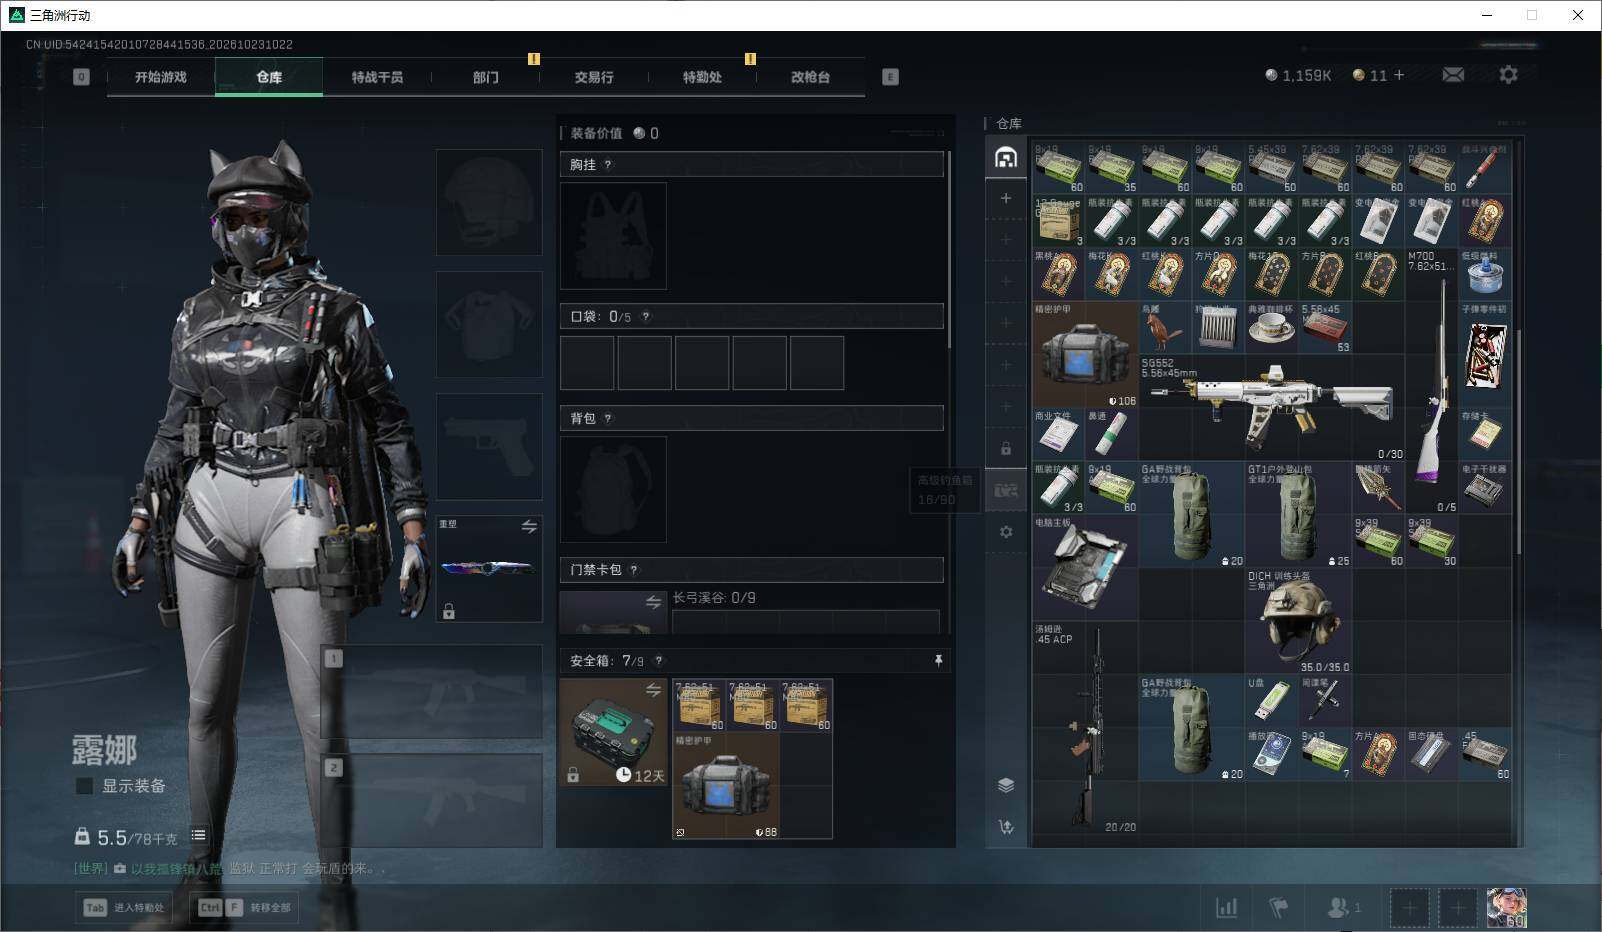Click the help icon next to 安全箱
This screenshot has height=932, width=1602.
(x=658, y=661)
